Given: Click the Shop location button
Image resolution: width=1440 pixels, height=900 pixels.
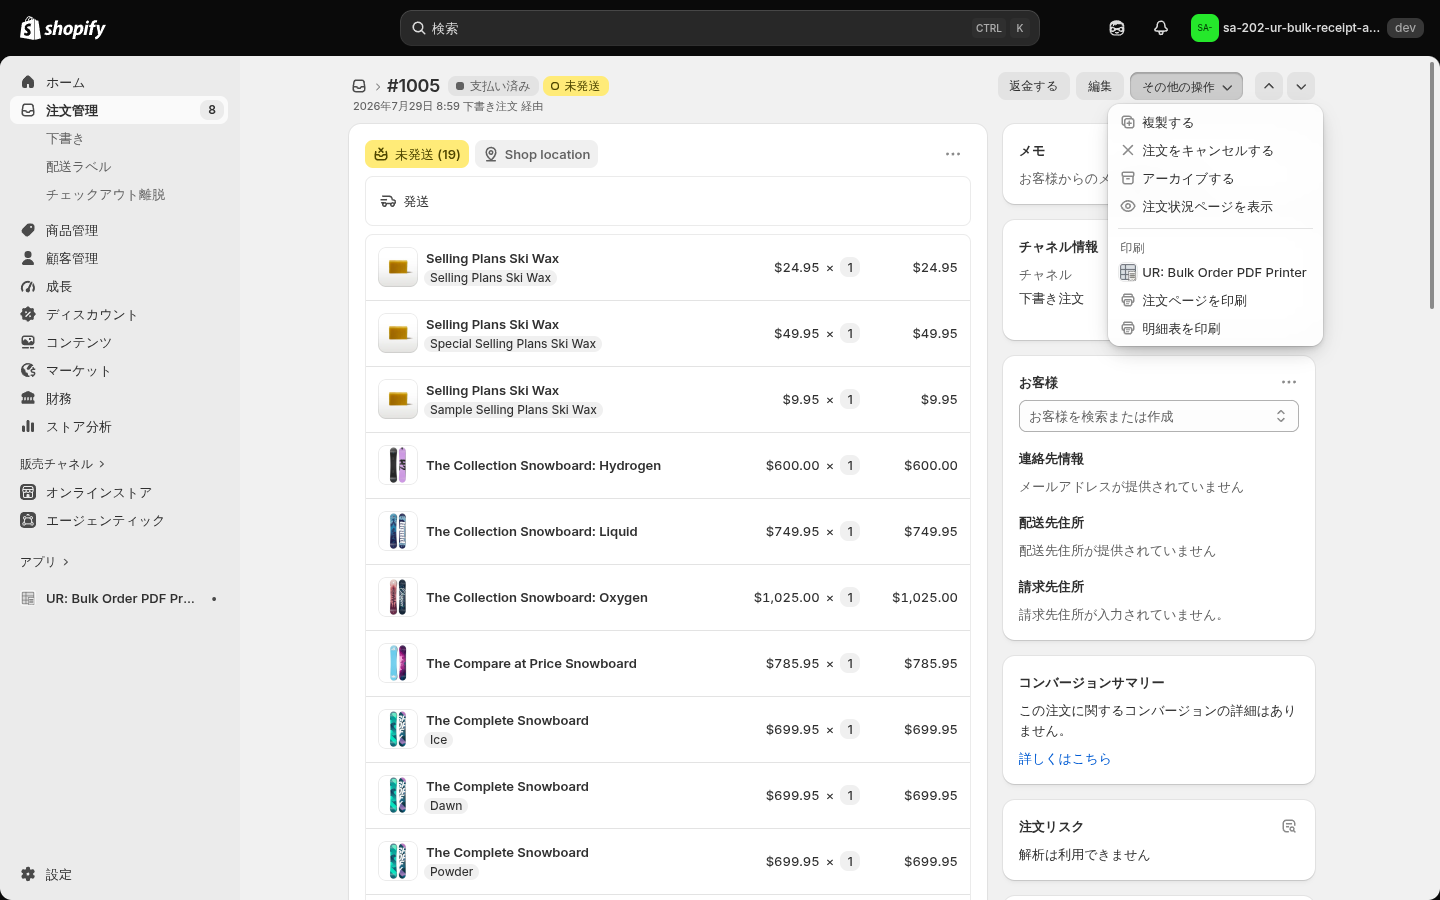Looking at the screenshot, I should [537, 154].
